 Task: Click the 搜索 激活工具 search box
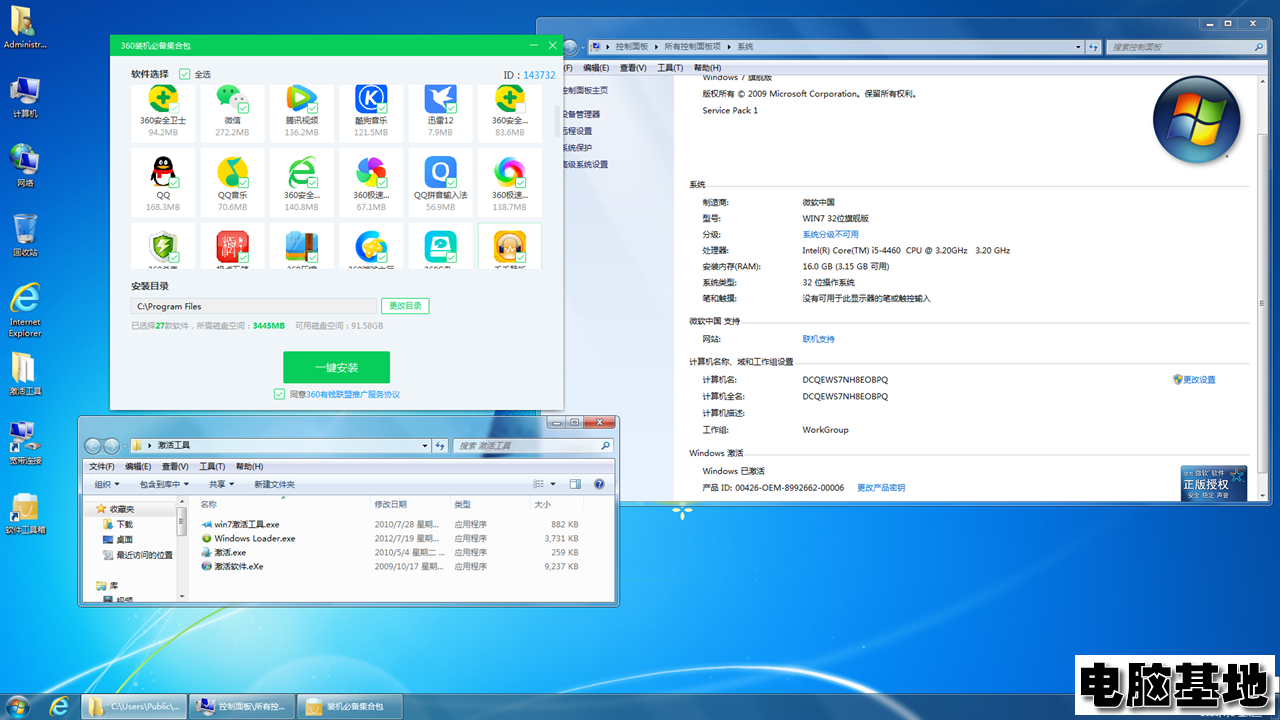533,446
